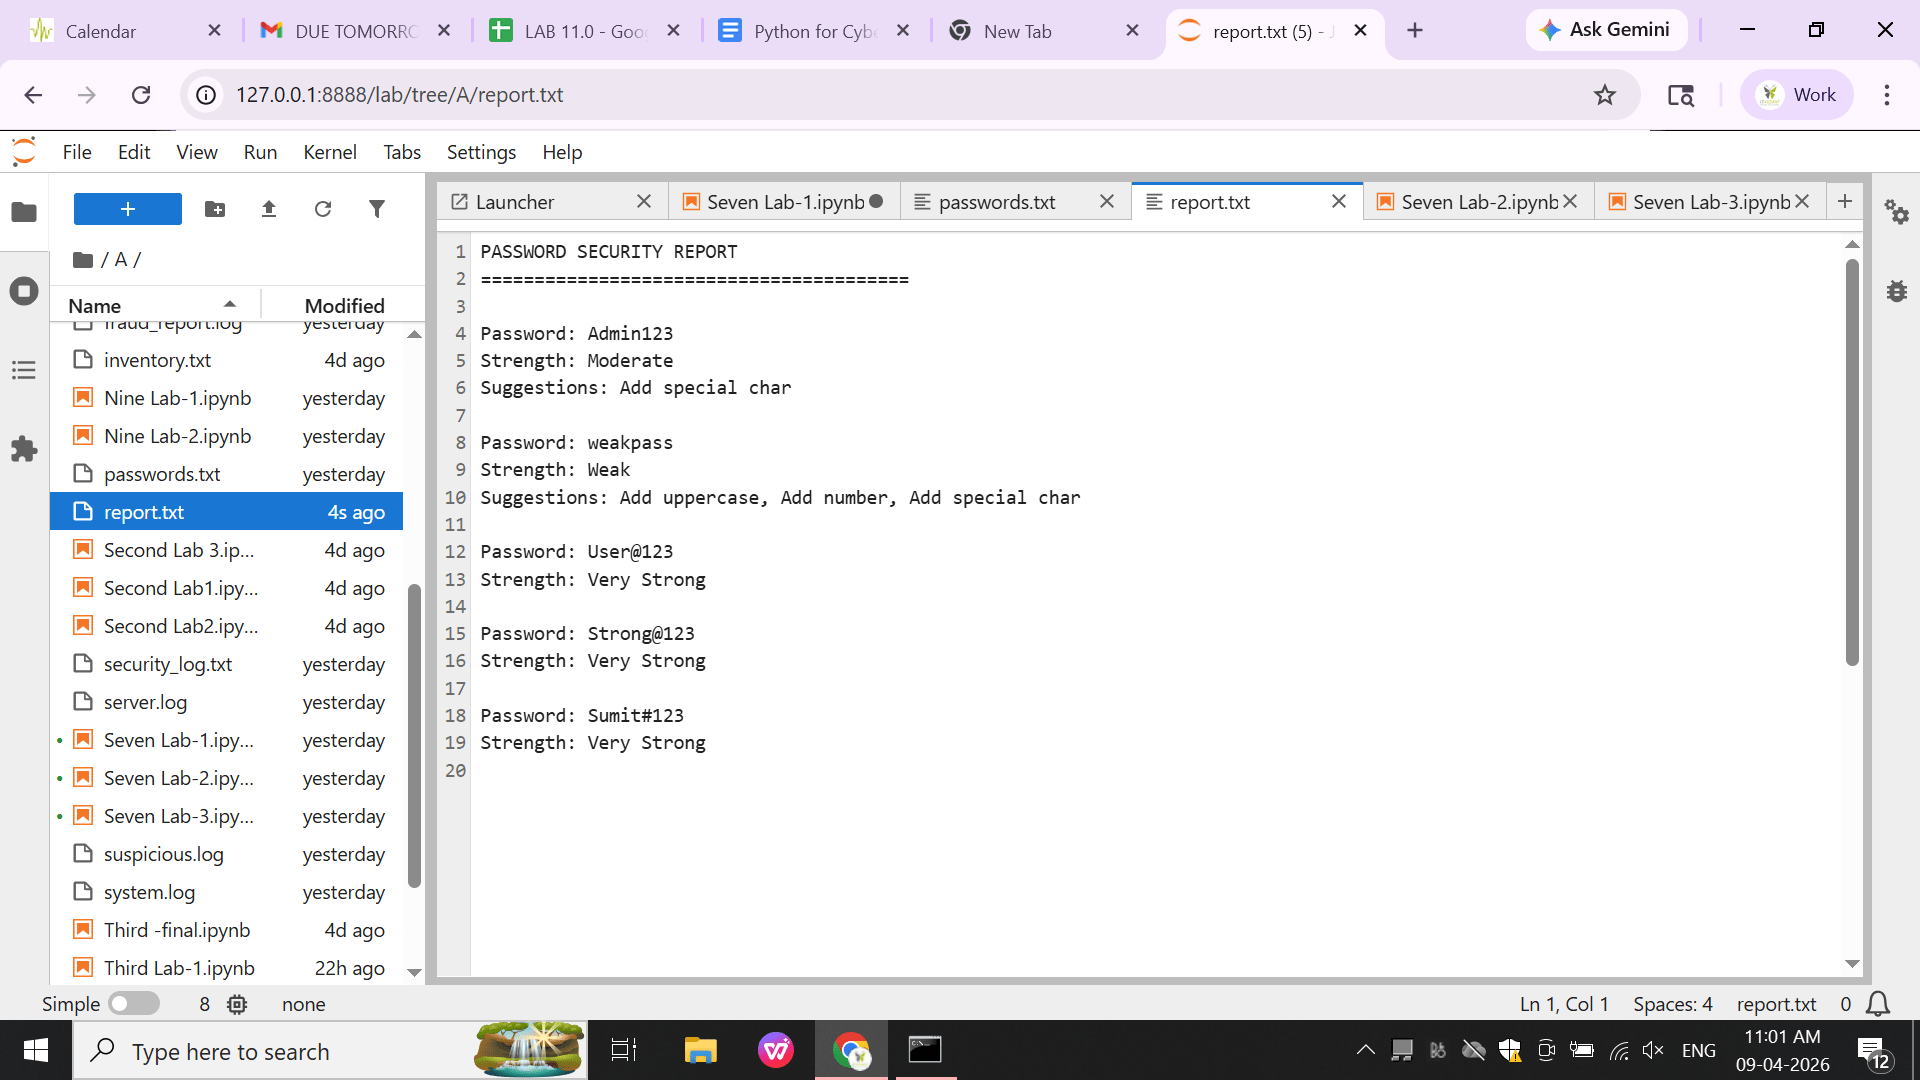Switch to the passwords.txt tab
1920x1080 pixels.
[996, 202]
